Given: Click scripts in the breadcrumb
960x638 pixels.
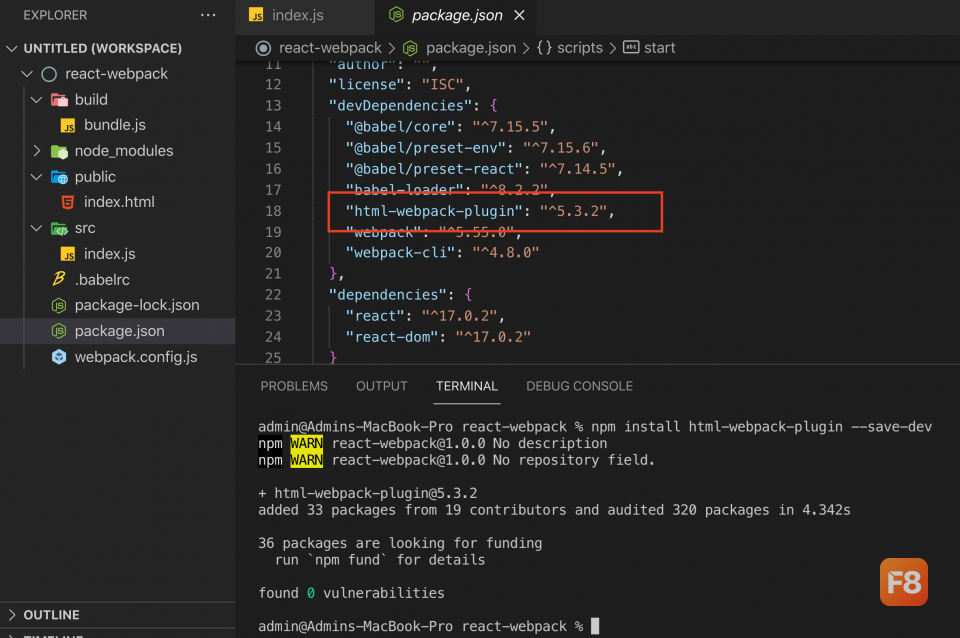Looking at the screenshot, I should pos(580,48).
